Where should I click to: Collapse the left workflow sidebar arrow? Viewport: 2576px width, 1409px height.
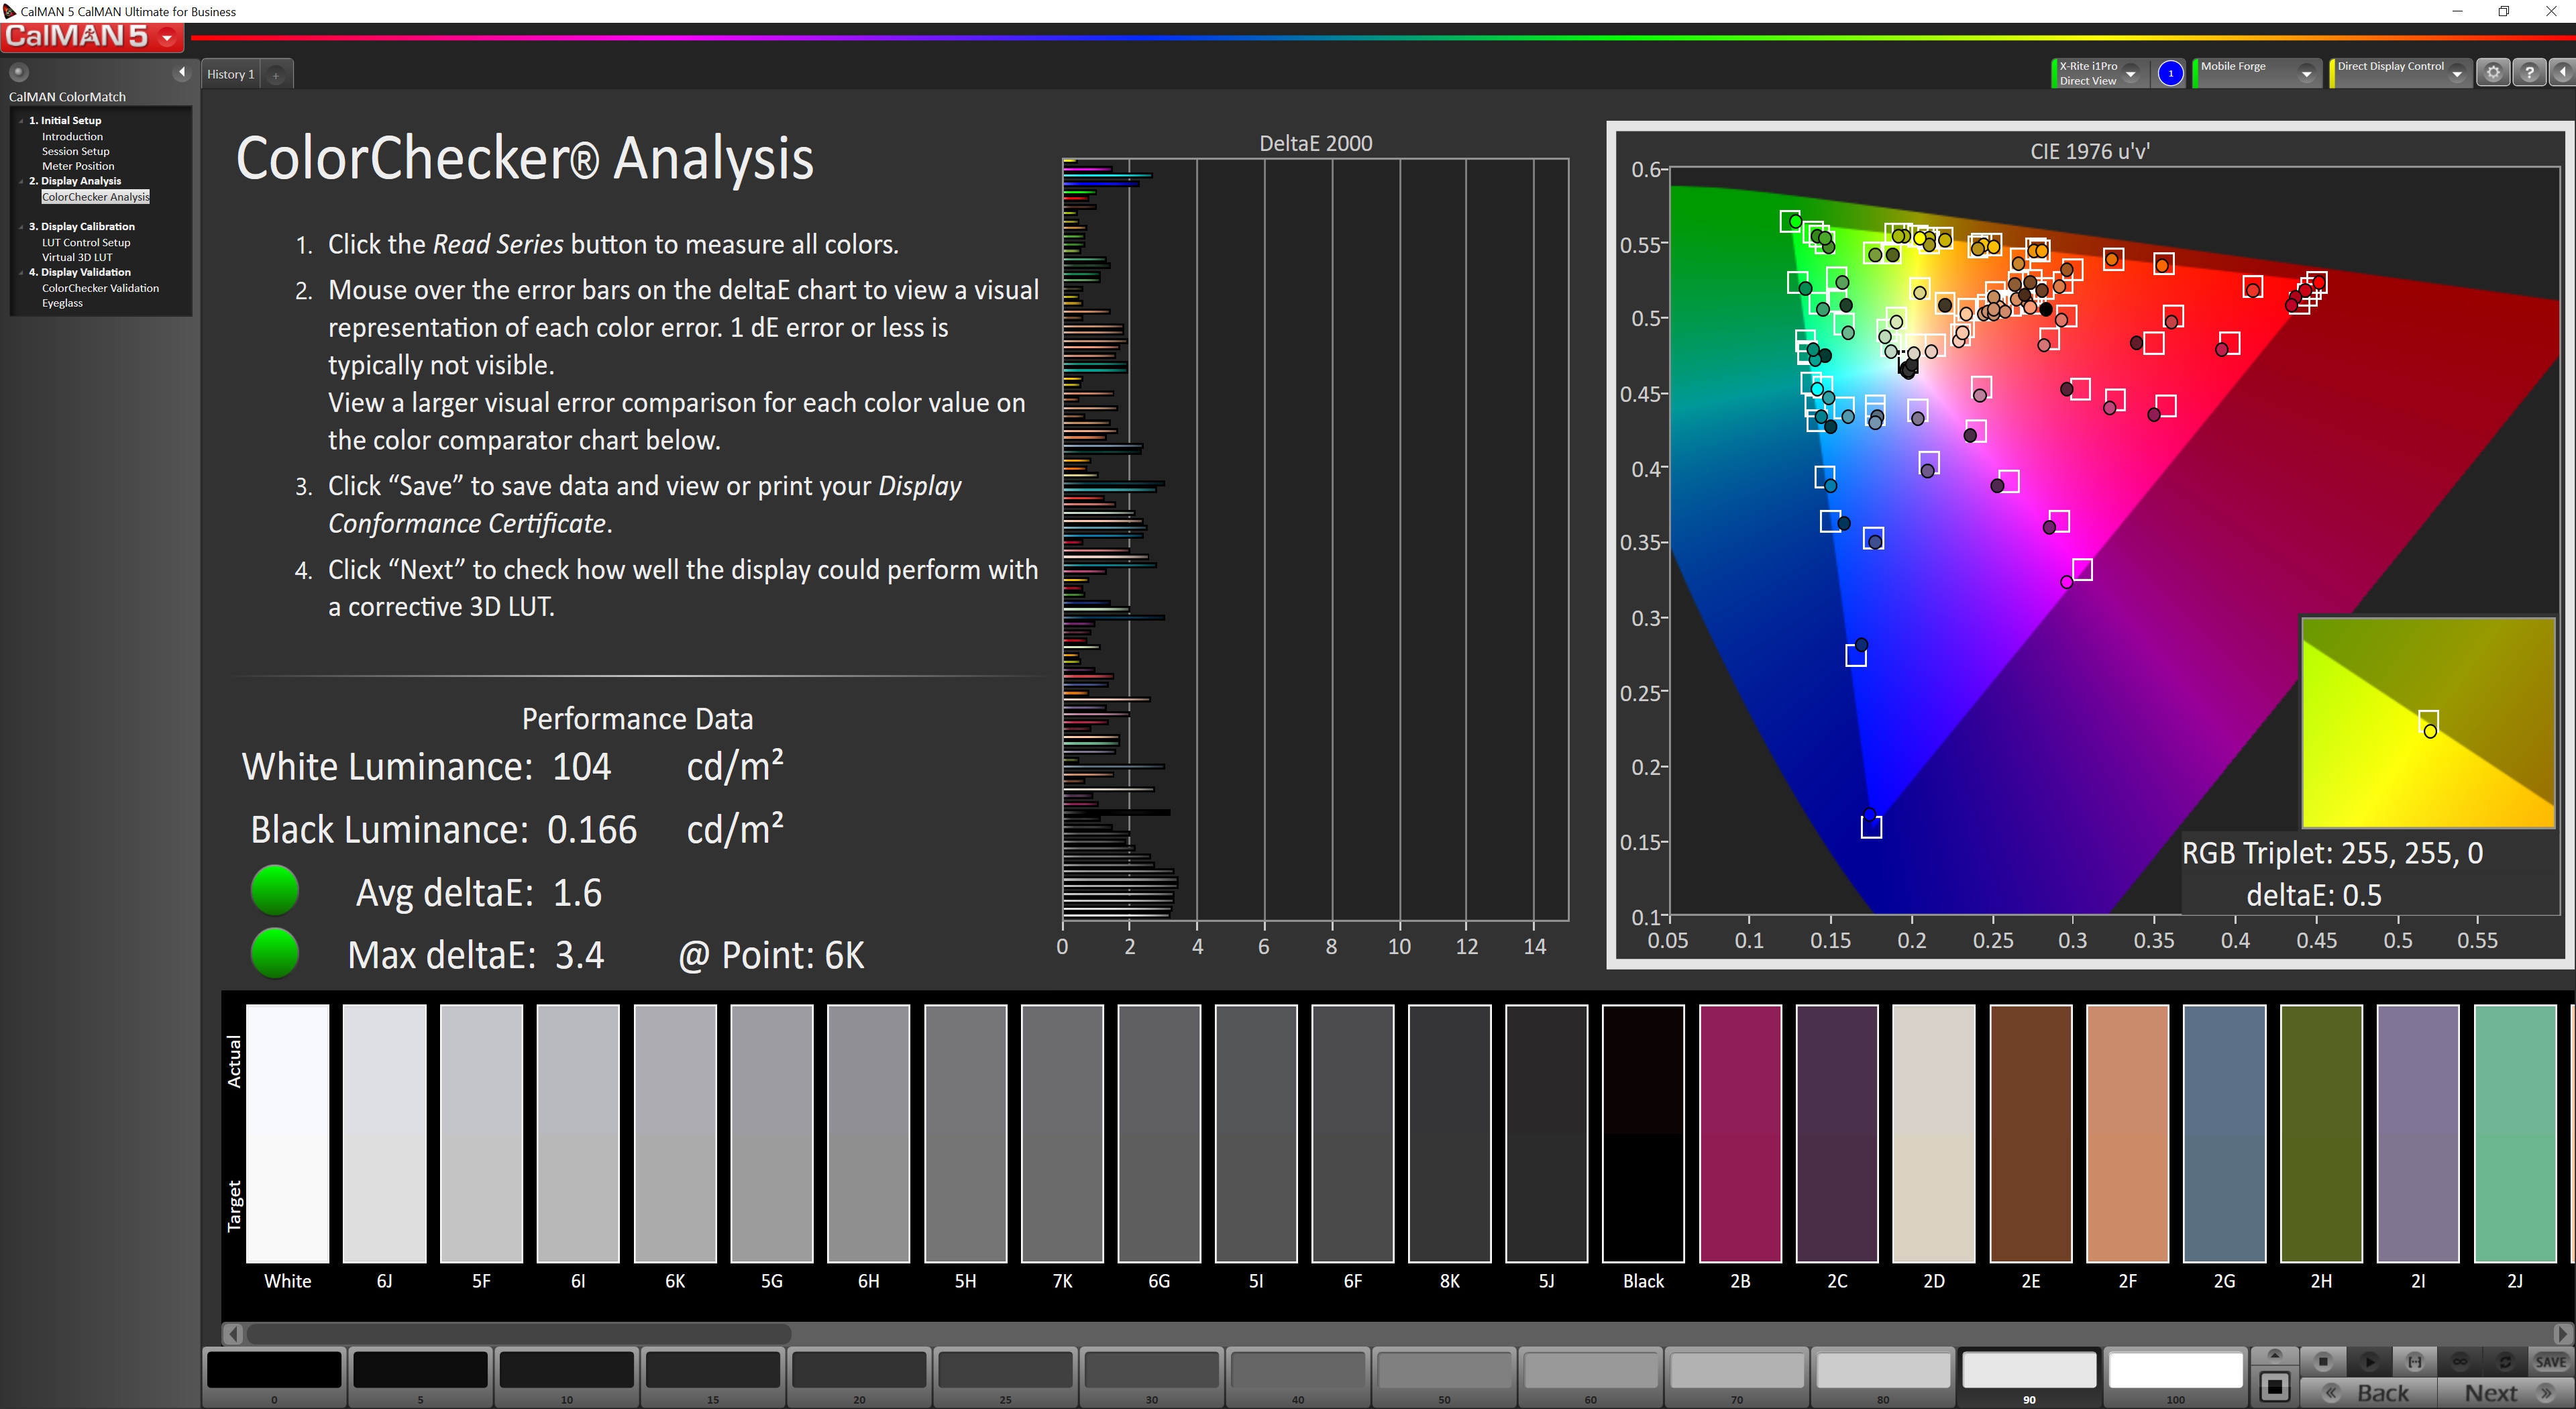[181, 72]
